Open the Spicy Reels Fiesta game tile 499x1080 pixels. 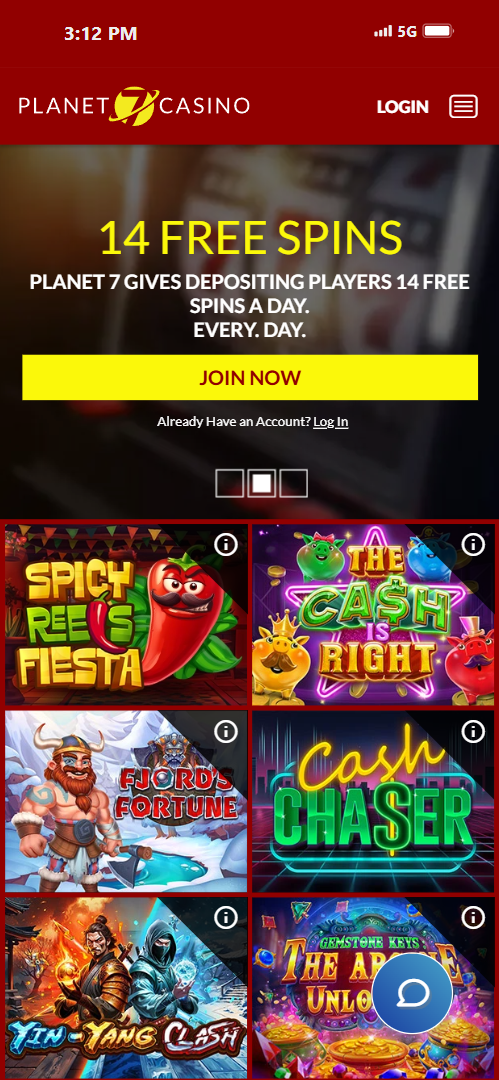coord(126,615)
